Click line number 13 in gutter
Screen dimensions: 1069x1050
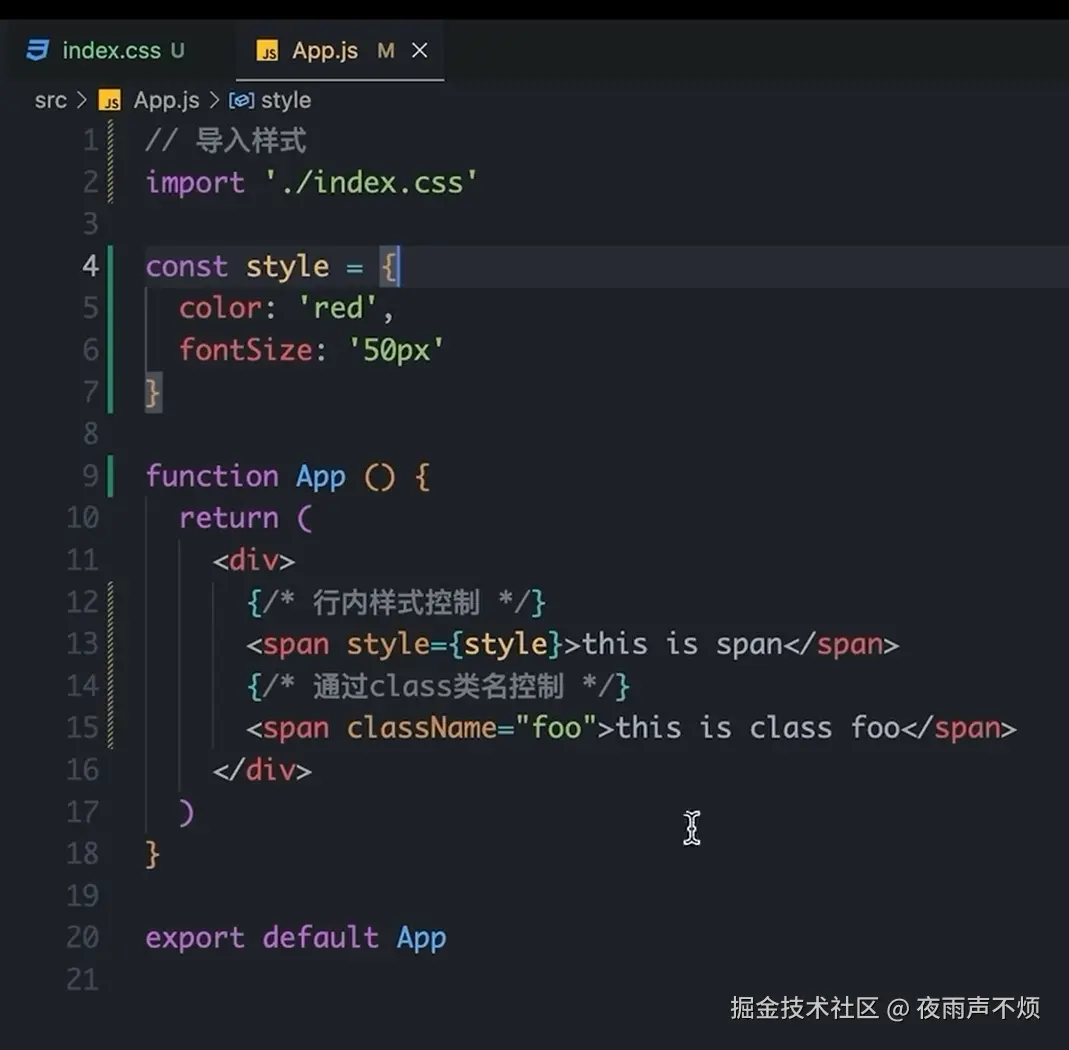coord(82,644)
